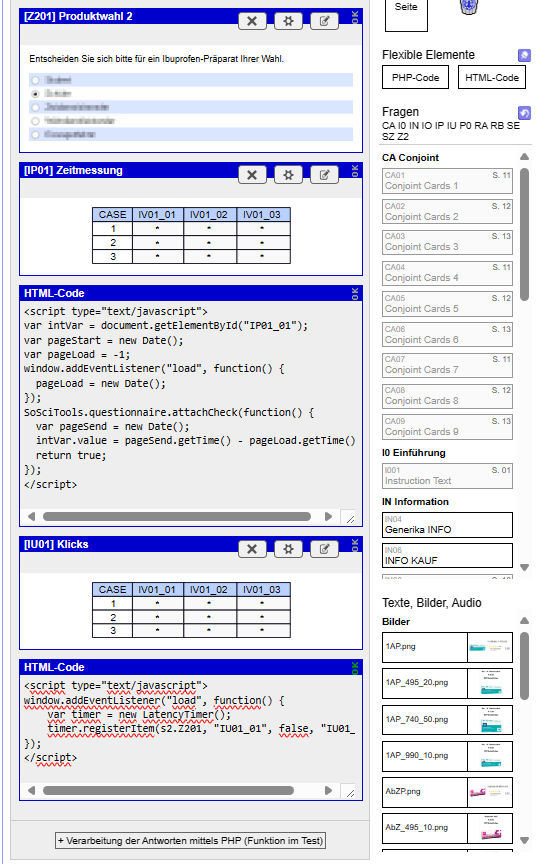
Task: Expand Verarbeitung der Antworten mittels PHP
Action: (191, 841)
